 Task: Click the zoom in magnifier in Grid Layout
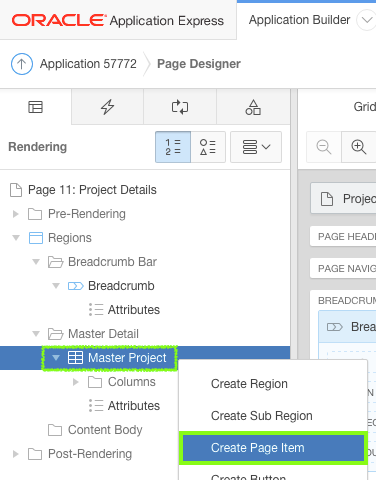coord(359,147)
